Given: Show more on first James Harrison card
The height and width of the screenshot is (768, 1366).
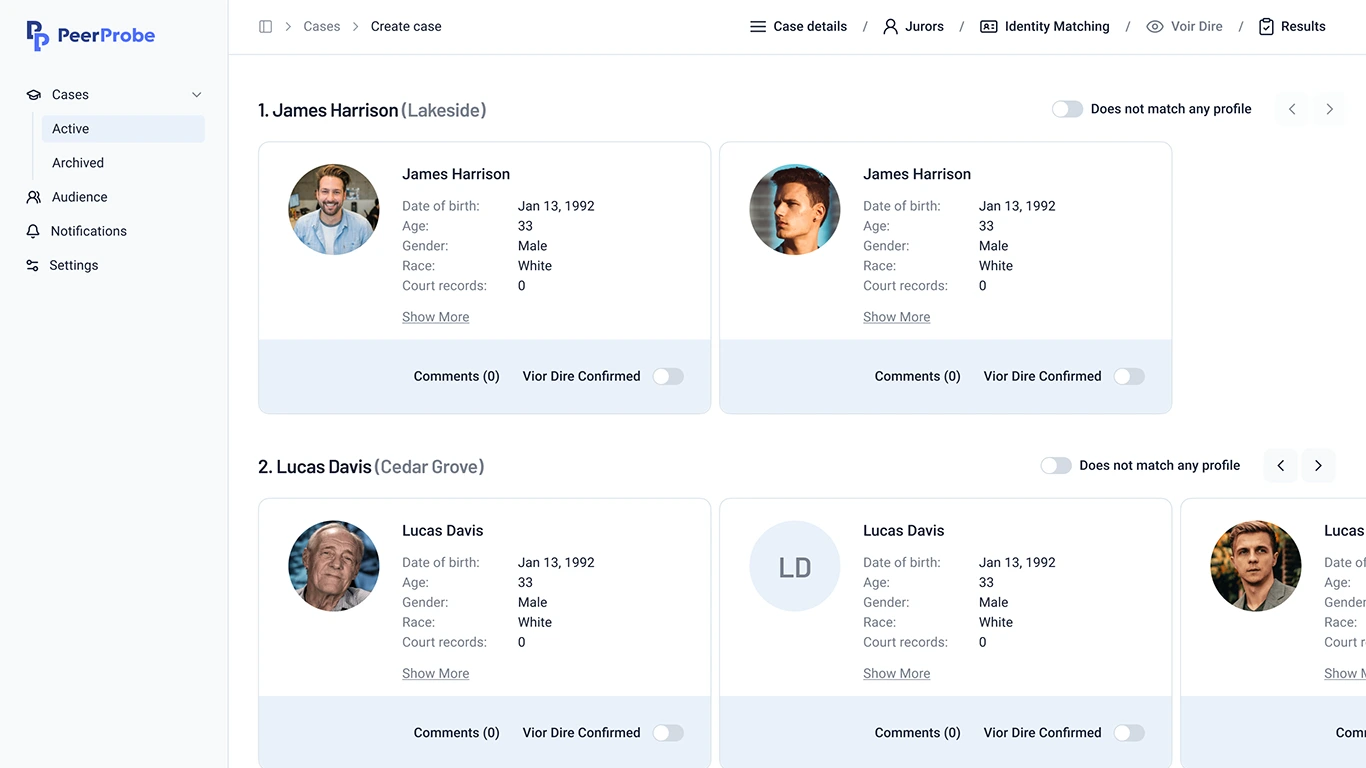Looking at the screenshot, I should click(x=435, y=317).
